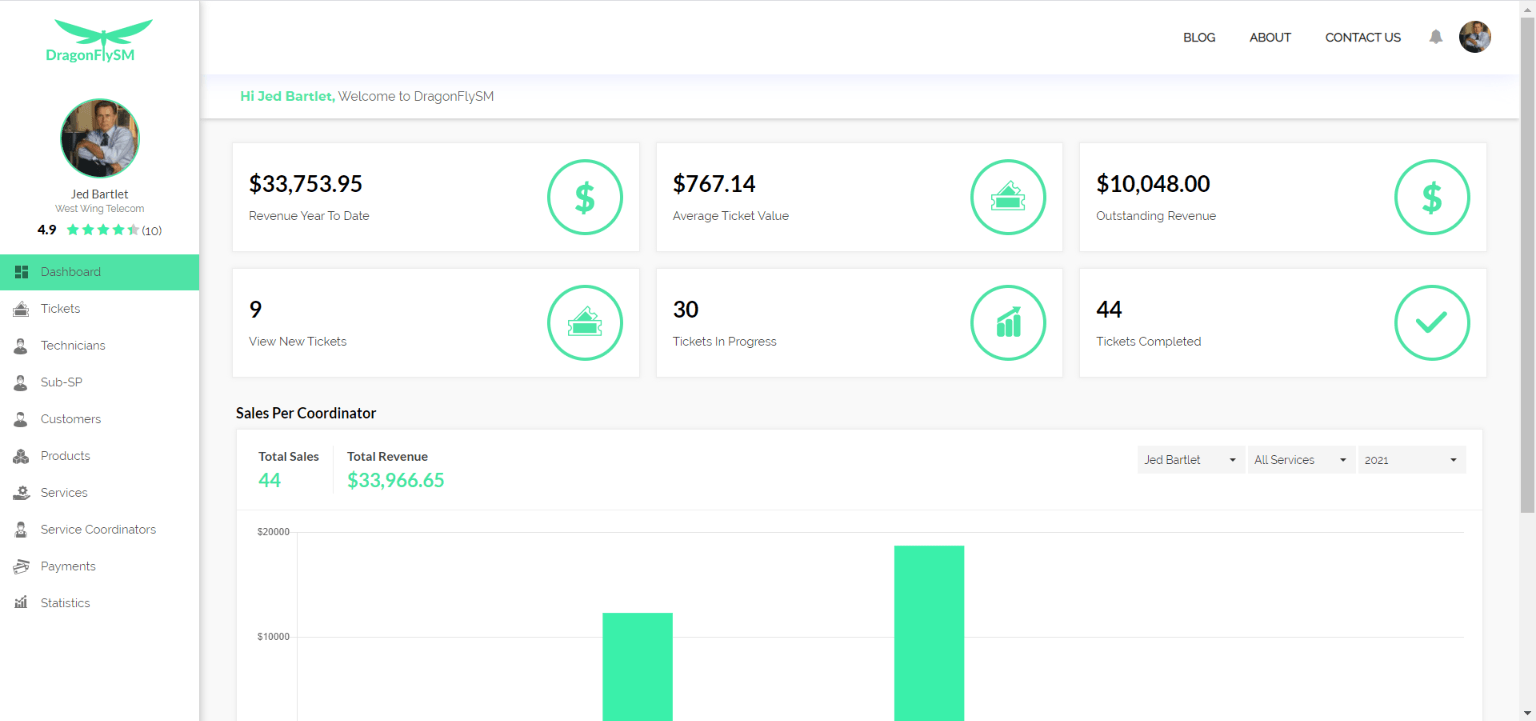
Task: Click the Dashboard grid icon
Action: (21, 272)
